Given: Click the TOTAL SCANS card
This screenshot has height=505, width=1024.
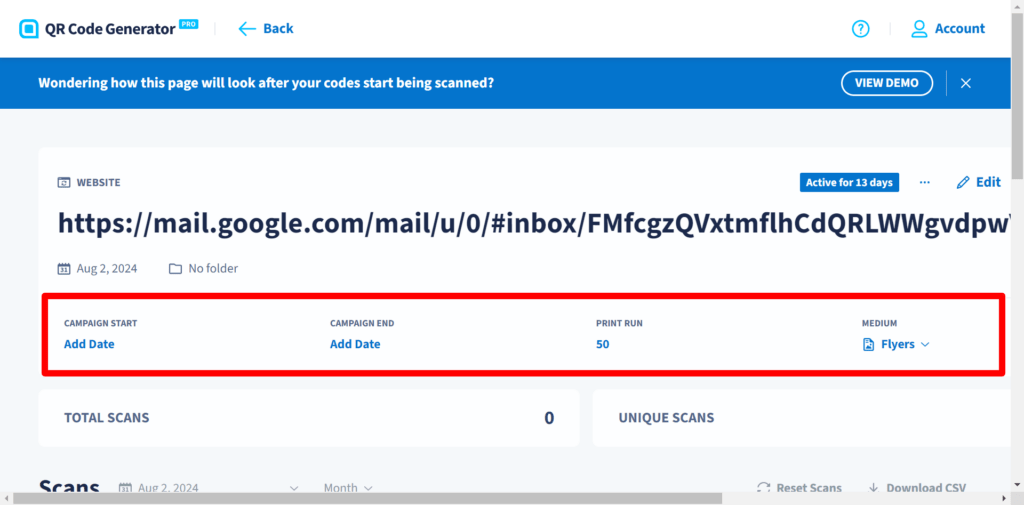Looking at the screenshot, I should tap(309, 418).
